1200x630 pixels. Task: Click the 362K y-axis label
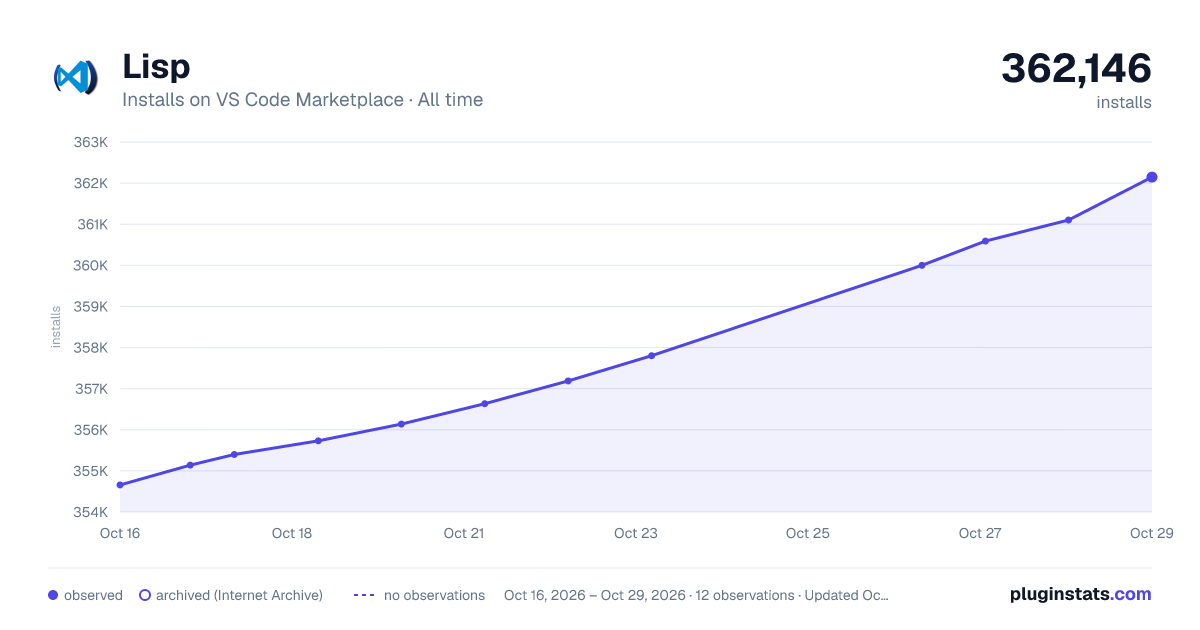point(91,183)
